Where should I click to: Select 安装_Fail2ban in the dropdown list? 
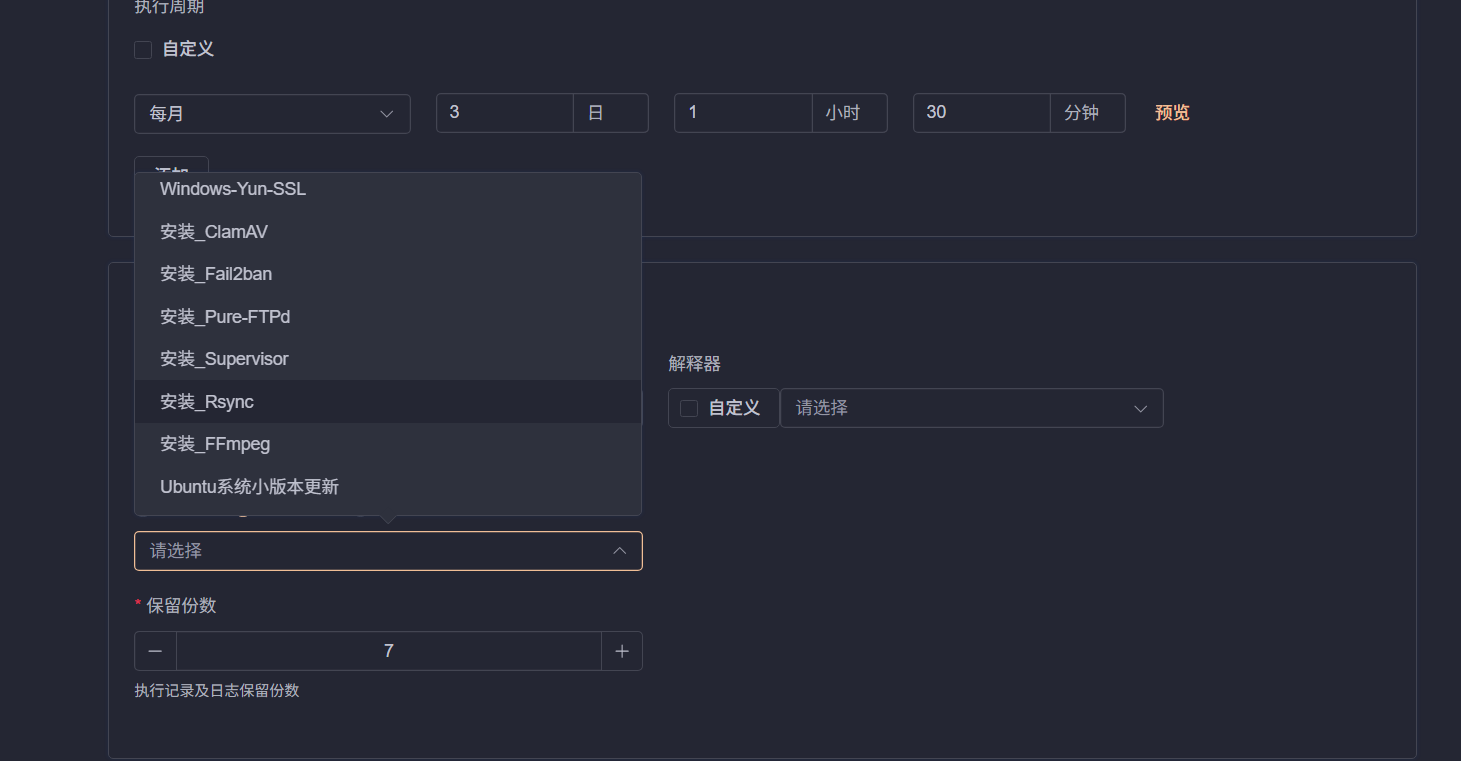pos(216,274)
